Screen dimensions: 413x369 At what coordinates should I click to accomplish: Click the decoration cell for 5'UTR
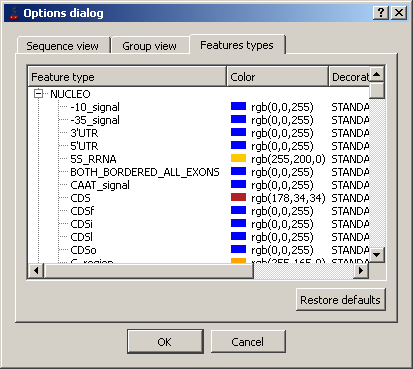(350, 146)
